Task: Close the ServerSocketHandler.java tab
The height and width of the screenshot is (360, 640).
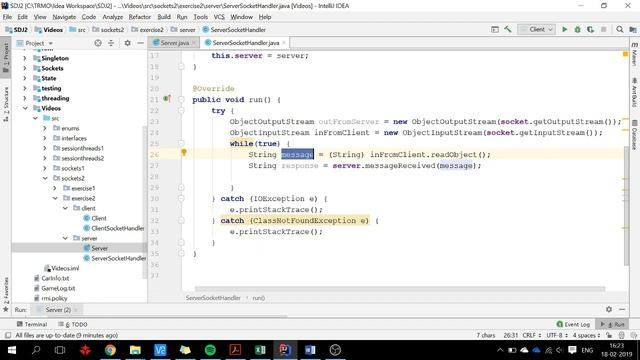Action: (284, 43)
